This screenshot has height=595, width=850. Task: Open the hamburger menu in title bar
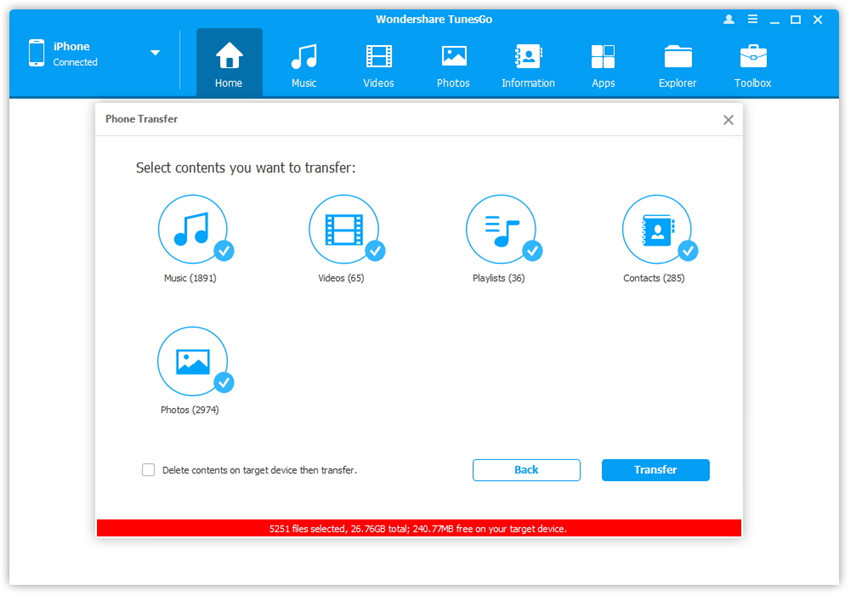pyautogui.click(x=751, y=19)
